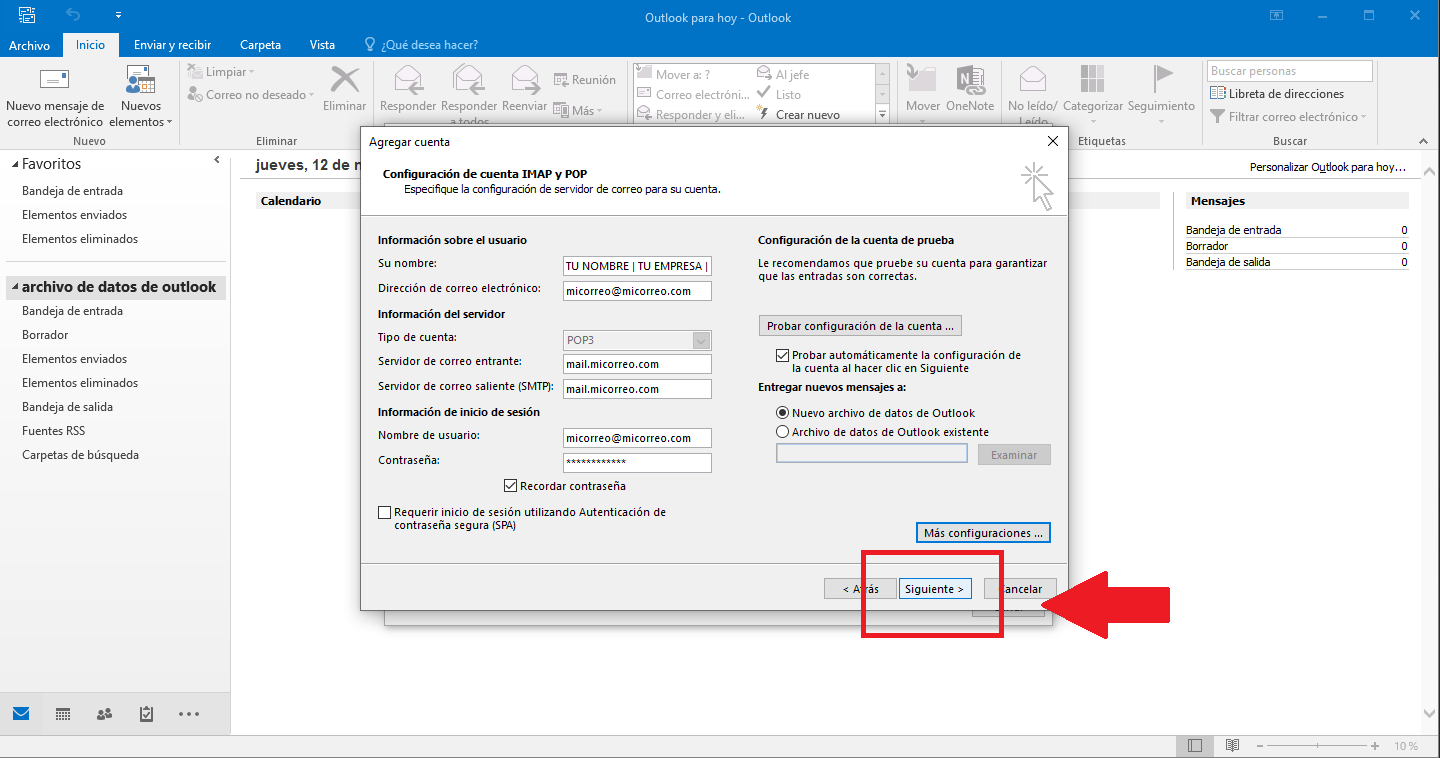Open the Categorizar color grid icon

(x=1093, y=80)
